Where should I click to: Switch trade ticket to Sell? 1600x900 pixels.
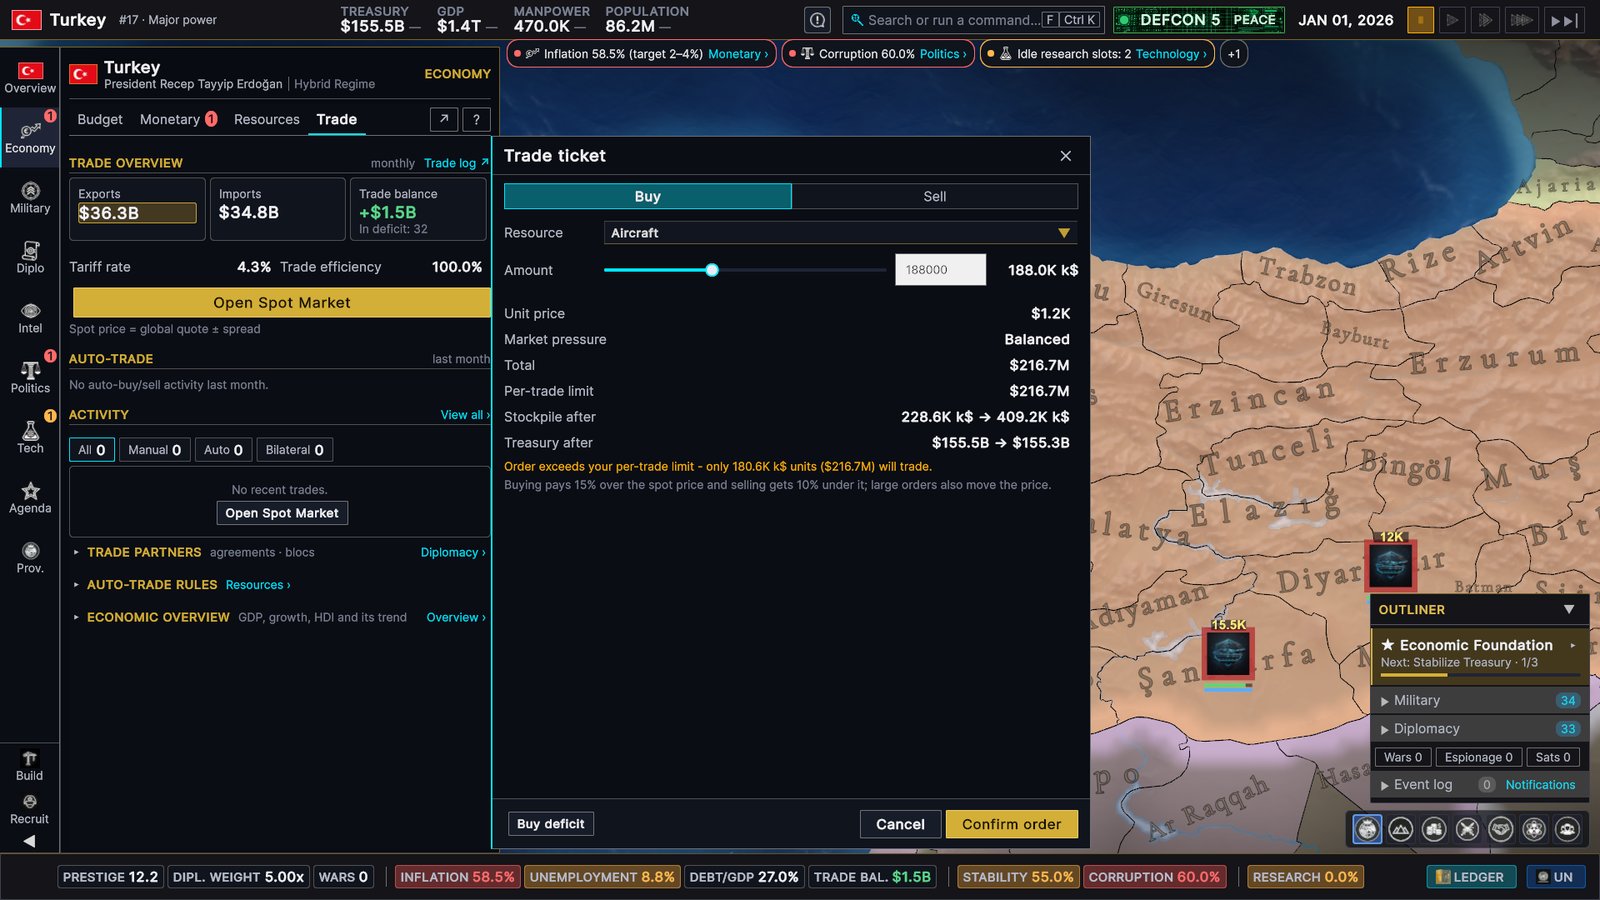pyautogui.click(x=935, y=196)
